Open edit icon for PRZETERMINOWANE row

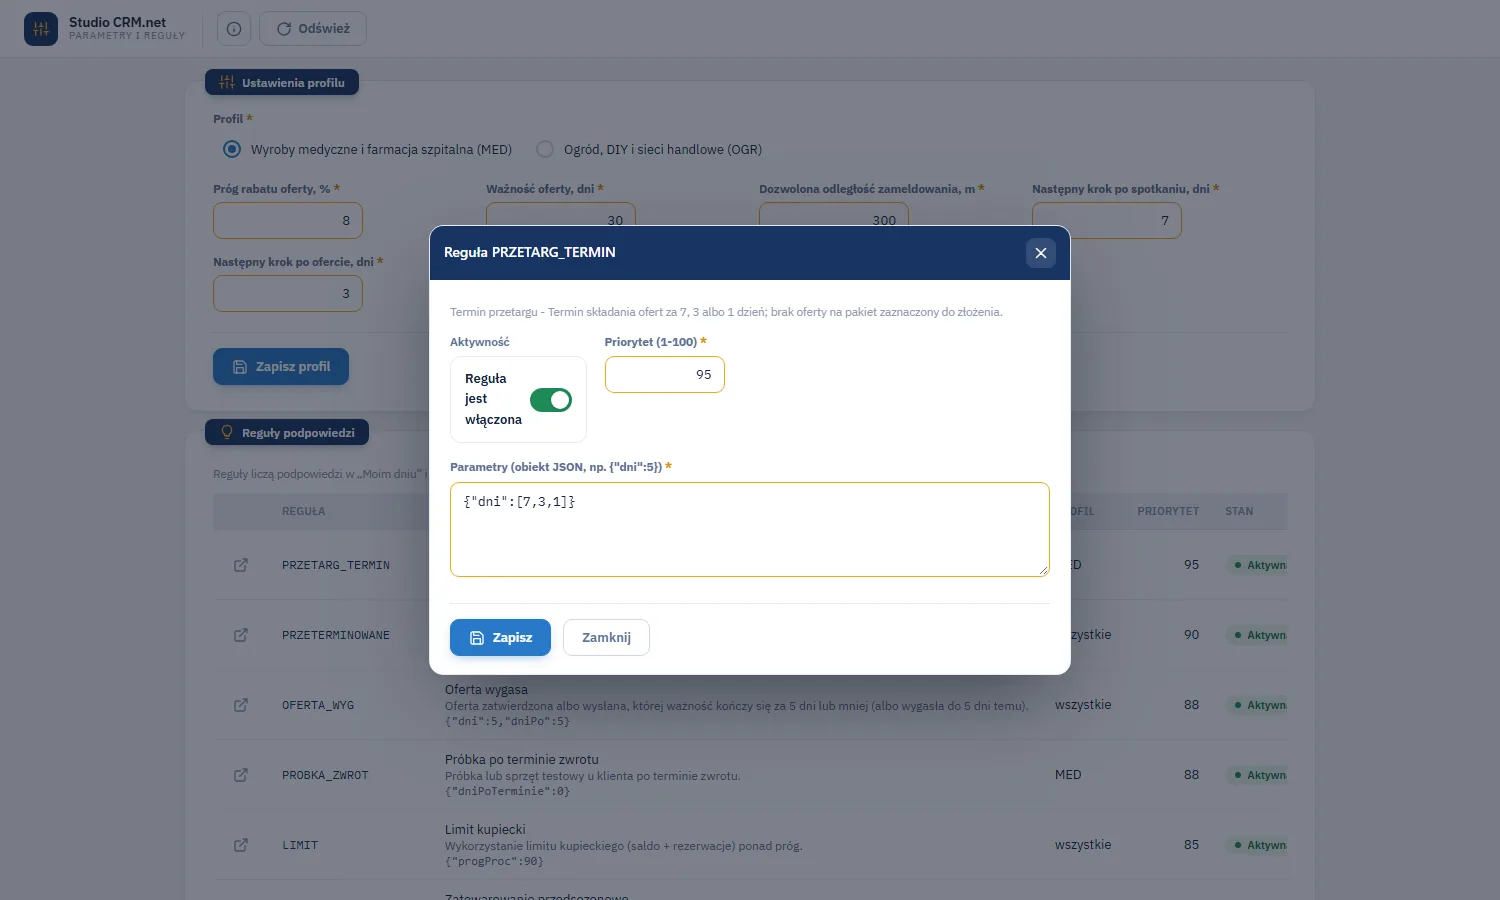[x=241, y=635]
